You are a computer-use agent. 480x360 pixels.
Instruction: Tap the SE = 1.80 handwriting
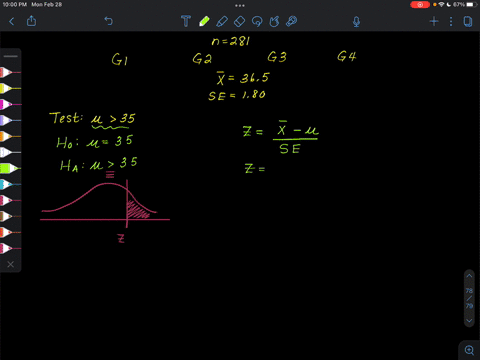(237, 95)
